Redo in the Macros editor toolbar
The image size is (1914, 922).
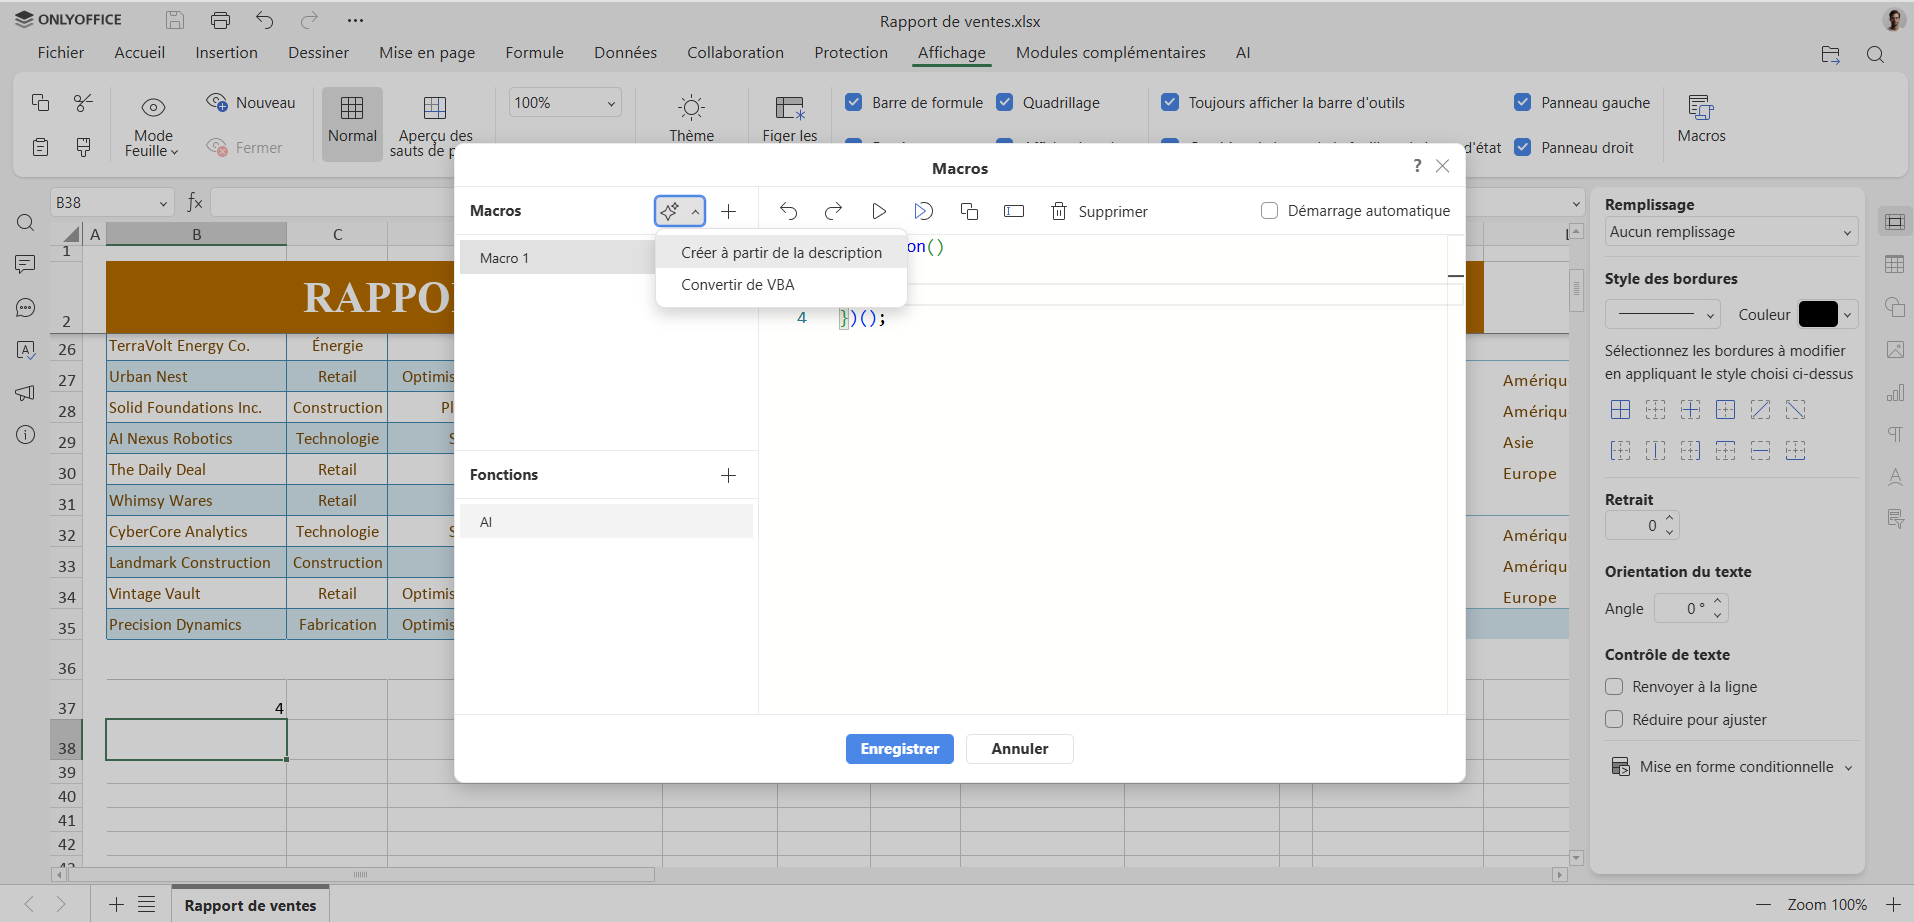coord(833,211)
